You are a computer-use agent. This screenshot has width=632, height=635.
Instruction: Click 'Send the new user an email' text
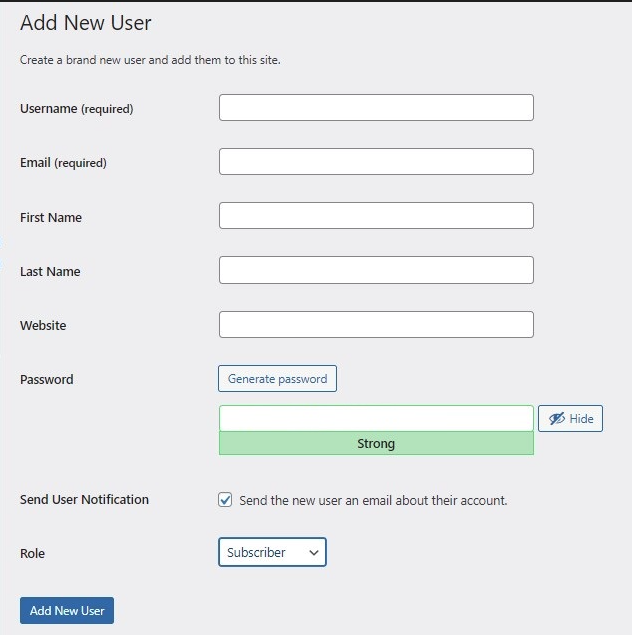[x=373, y=501]
